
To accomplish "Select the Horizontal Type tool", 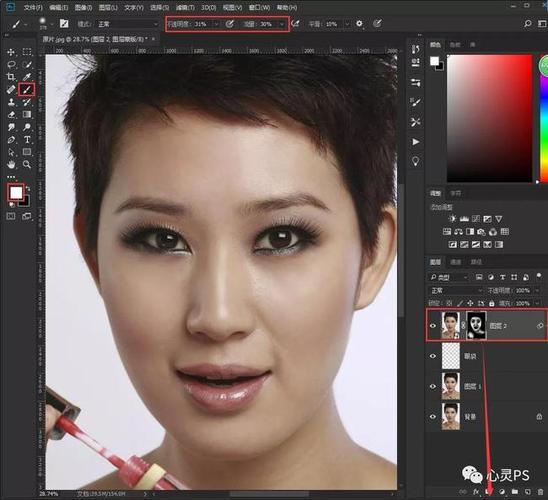I will click(x=27, y=140).
